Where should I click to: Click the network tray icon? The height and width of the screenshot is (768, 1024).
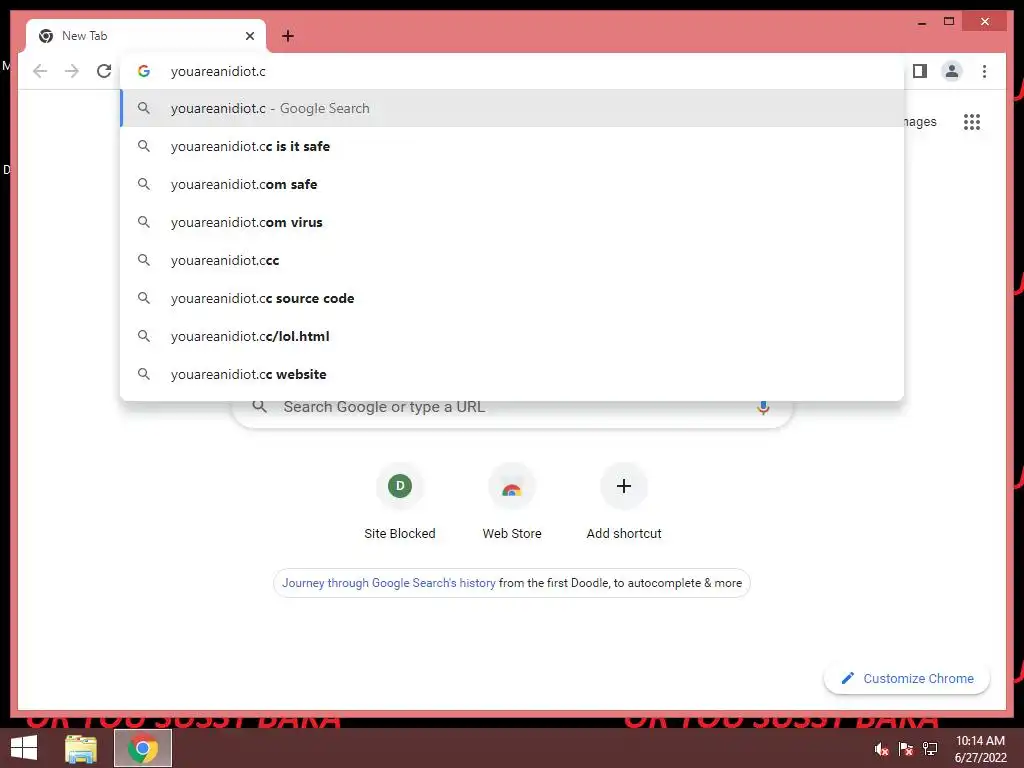click(x=930, y=749)
